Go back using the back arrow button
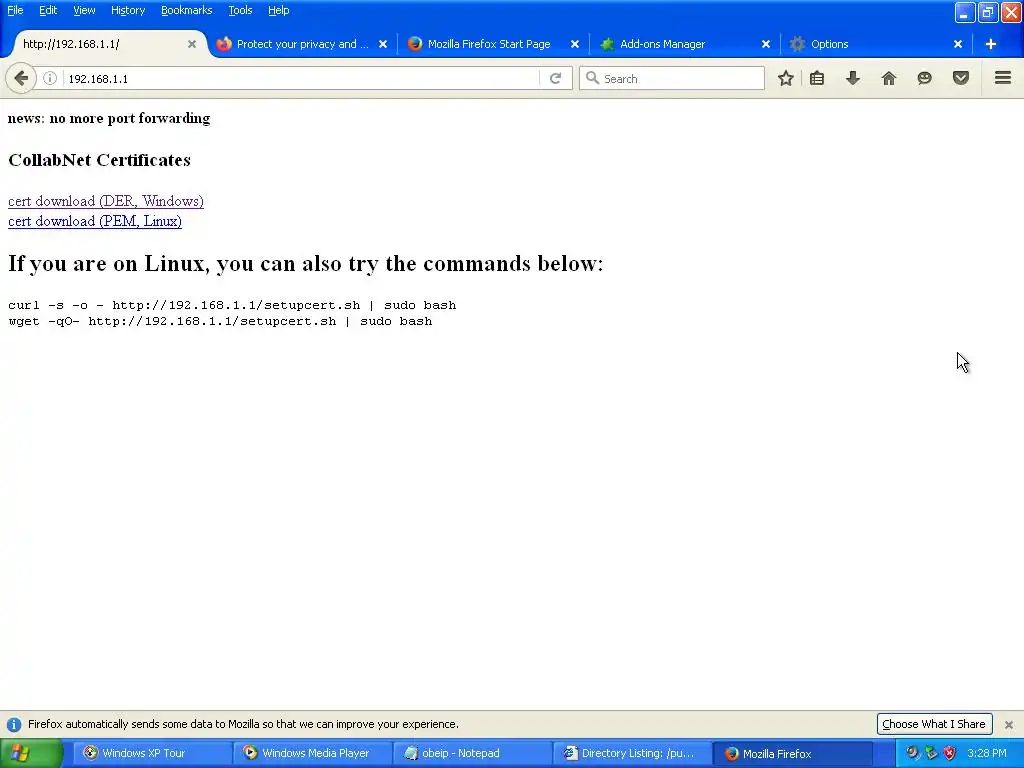1024x768 pixels. click(21, 78)
